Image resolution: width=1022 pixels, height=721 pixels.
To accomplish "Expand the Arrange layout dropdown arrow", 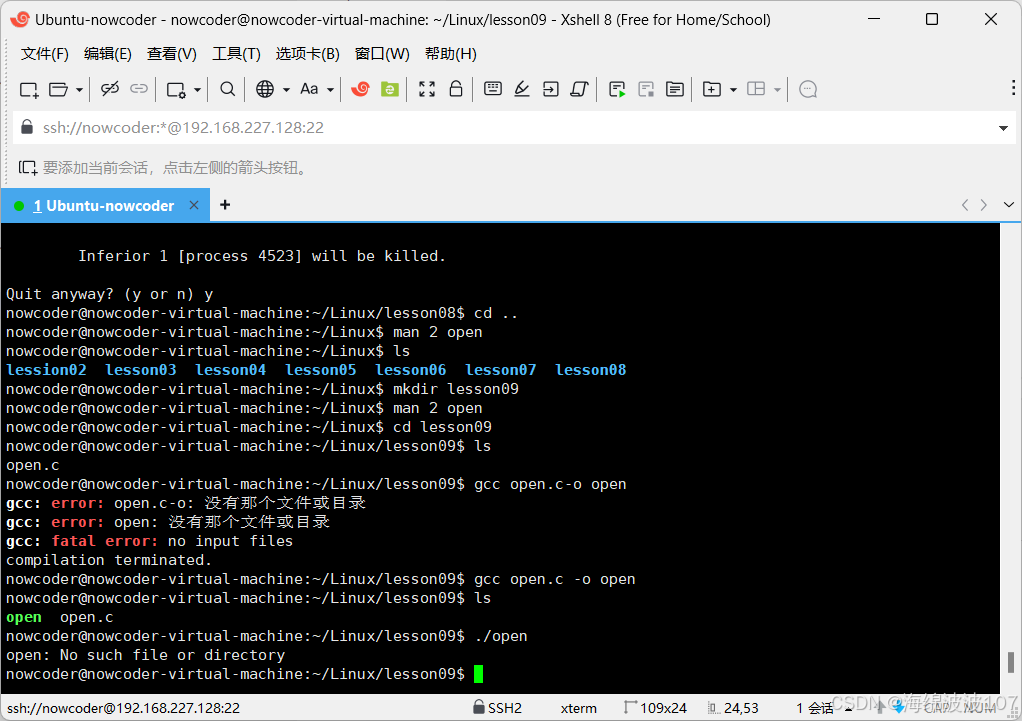I will [x=777, y=90].
